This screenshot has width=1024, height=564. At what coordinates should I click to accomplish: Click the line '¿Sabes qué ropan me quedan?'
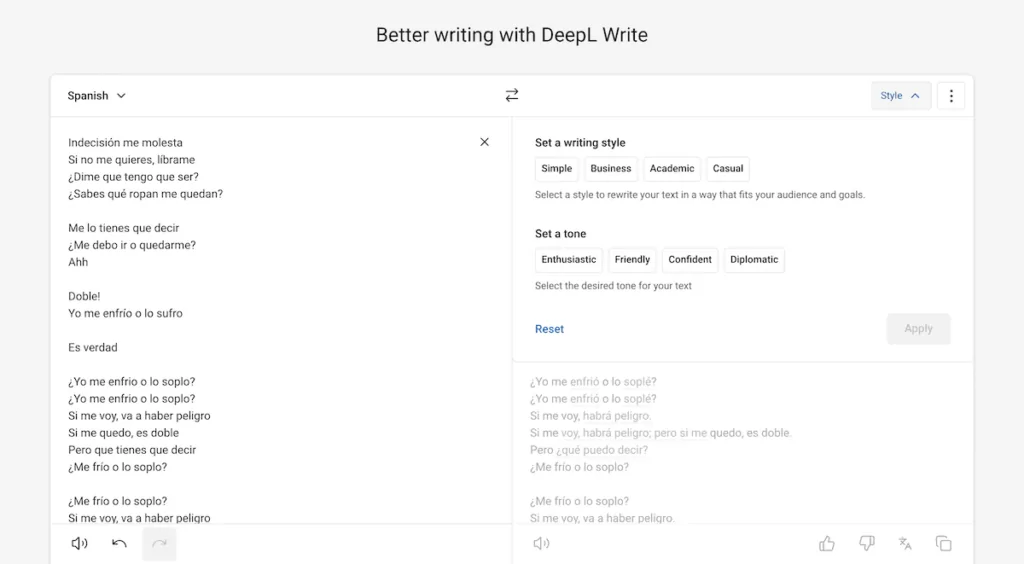click(x=146, y=193)
